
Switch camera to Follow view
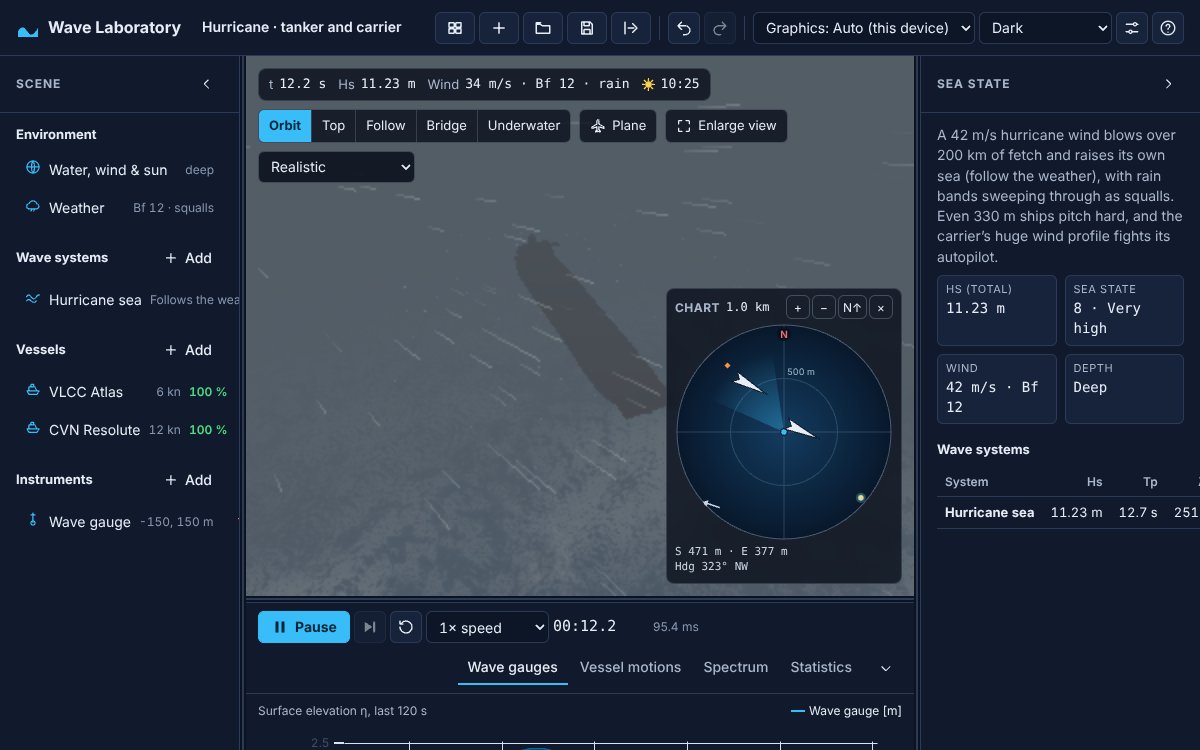(386, 126)
